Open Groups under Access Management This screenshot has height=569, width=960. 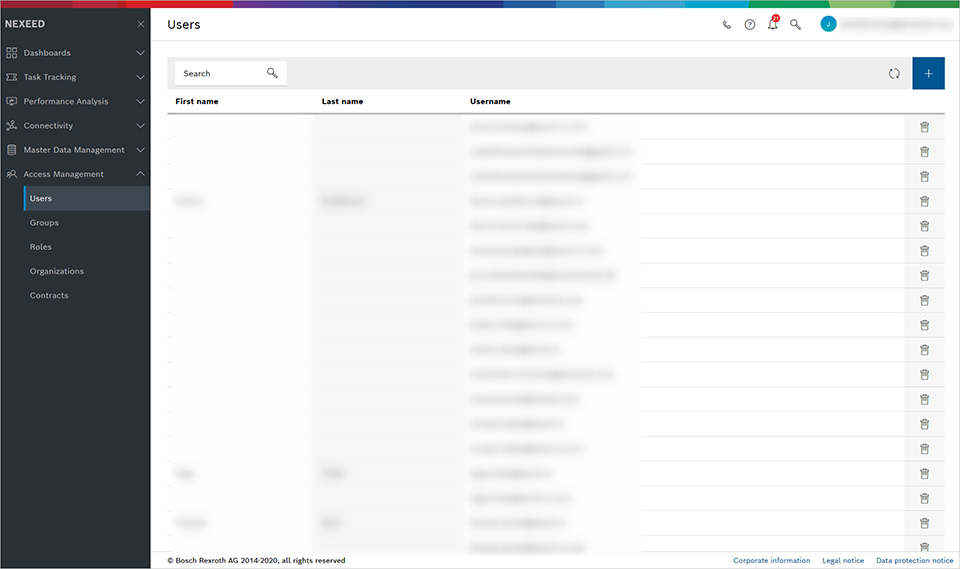coord(44,223)
